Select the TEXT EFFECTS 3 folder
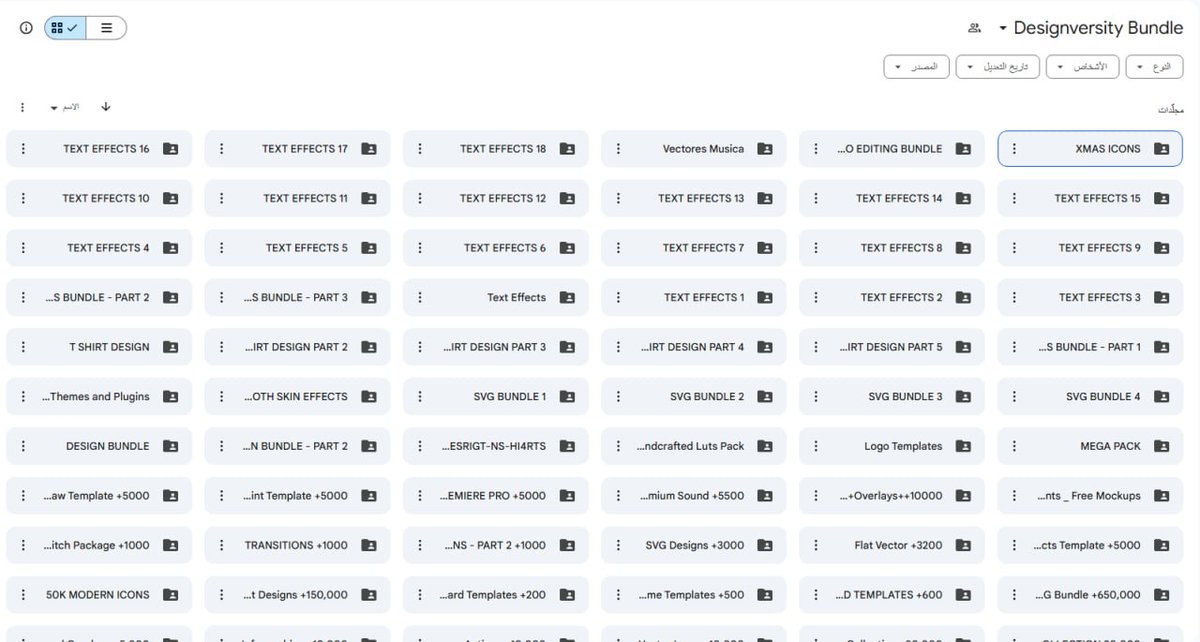1200x642 pixels. 1090,297
